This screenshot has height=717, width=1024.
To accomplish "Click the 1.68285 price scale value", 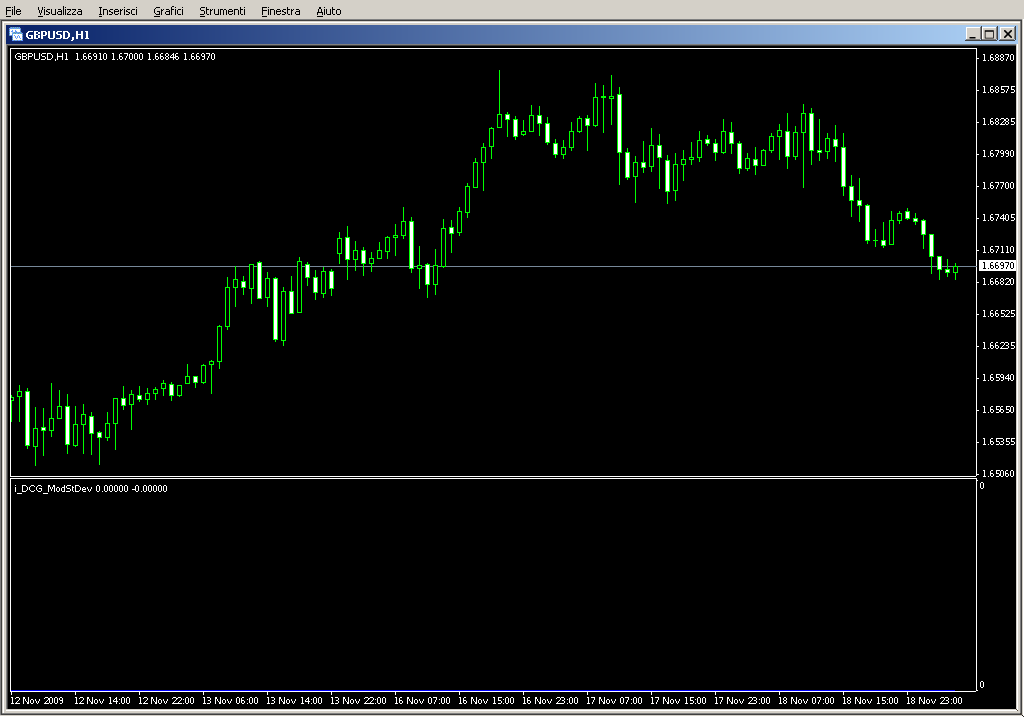I will (999, 121).
